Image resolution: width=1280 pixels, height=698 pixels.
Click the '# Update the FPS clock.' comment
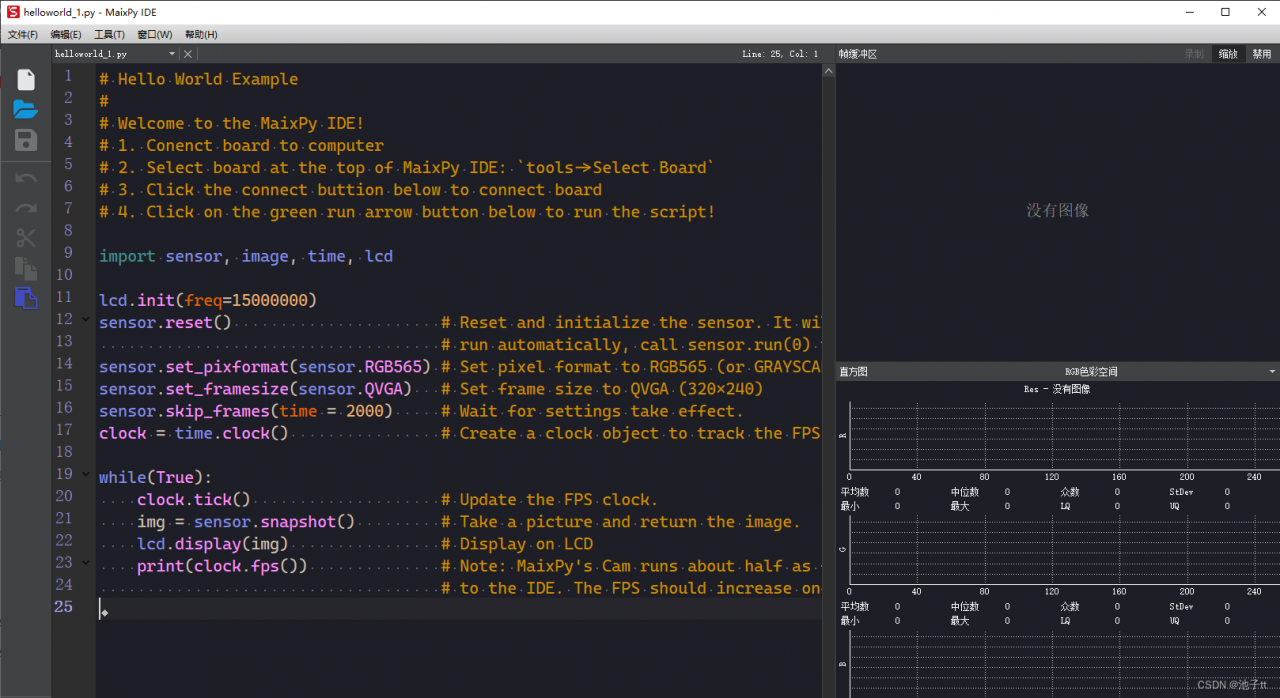(x=549, y=499)
